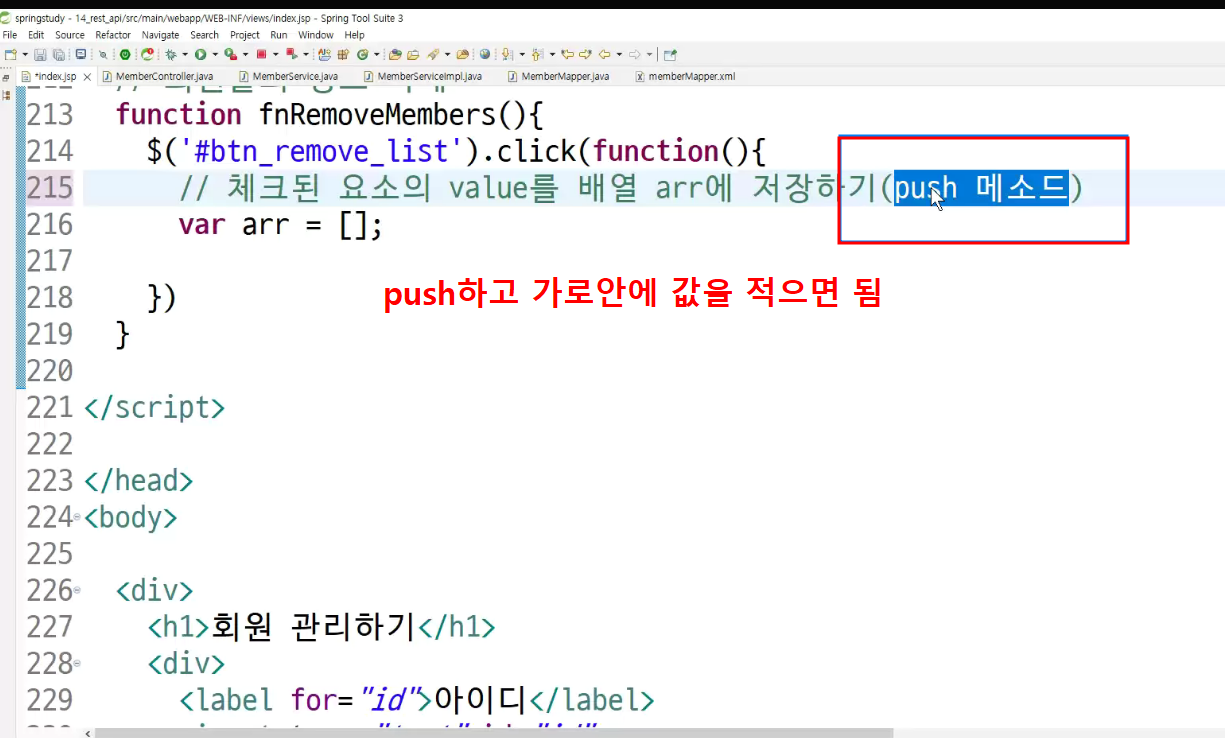Click the restore view icon left of tabs
The image size is (1225, 738).
(6, 76)
